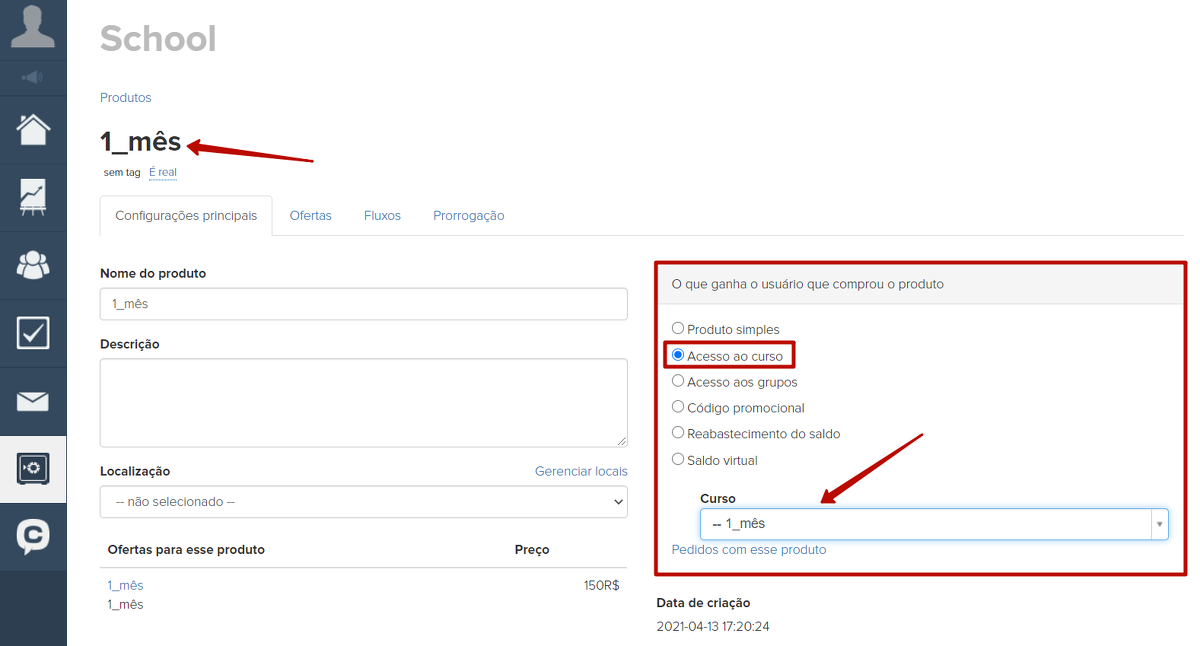The height and width of the screenshot is (646, 1200).
Task: Open the chart analytics sidebar icon
Action: pos(33,197)
